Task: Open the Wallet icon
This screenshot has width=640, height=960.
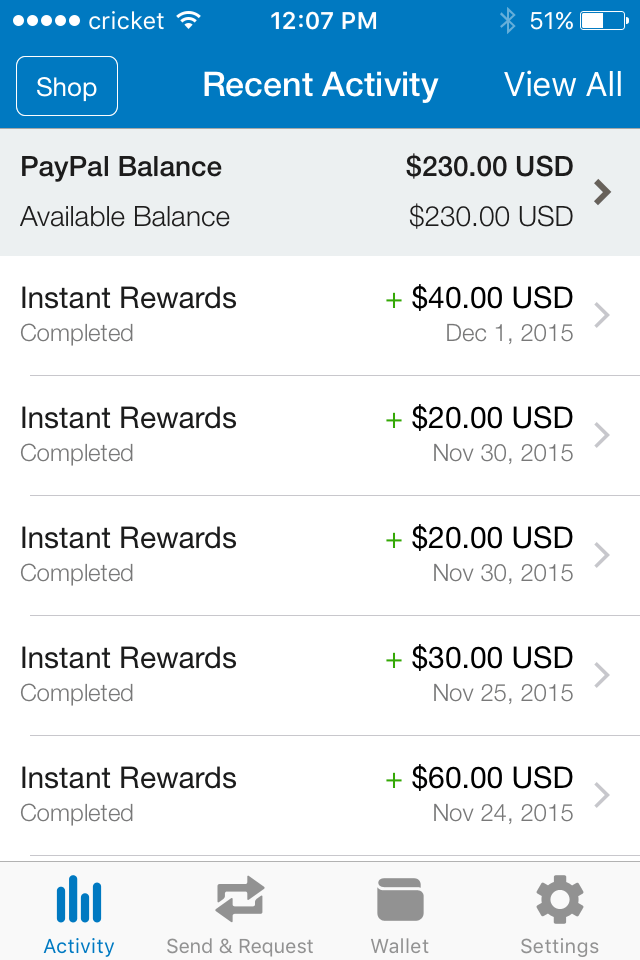Action: click(400, 899)
